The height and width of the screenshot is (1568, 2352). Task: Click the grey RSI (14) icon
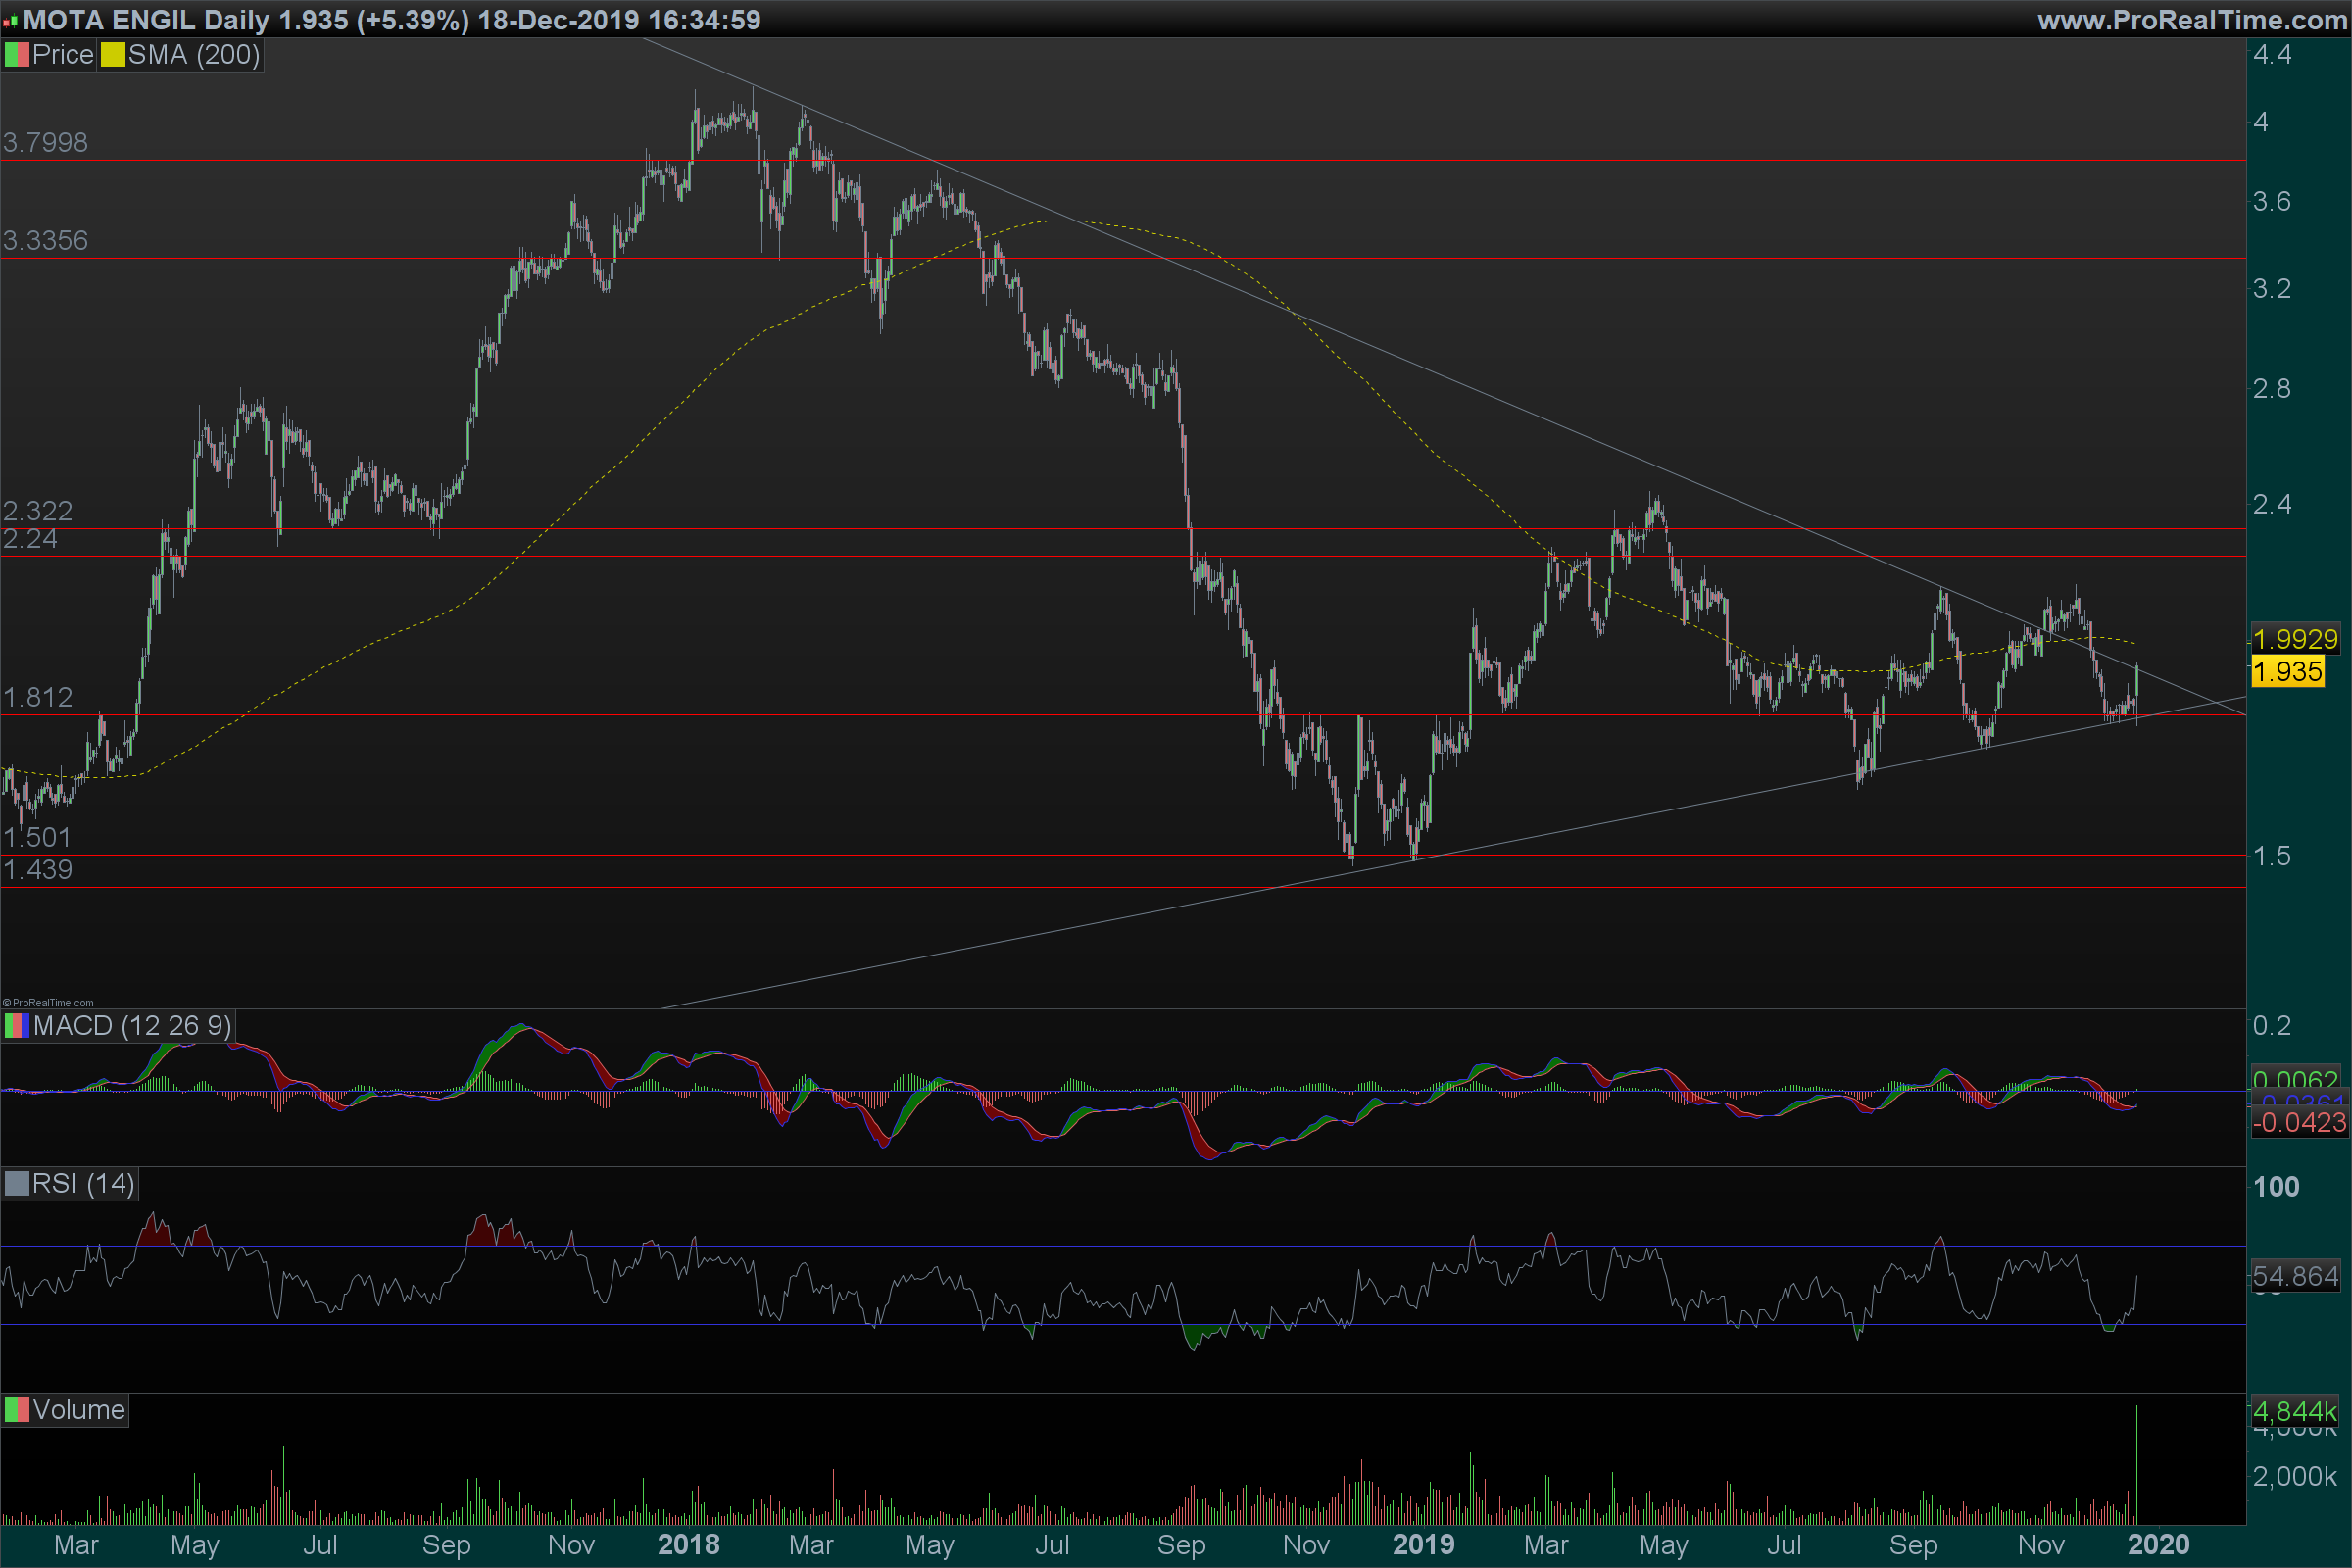[16, 1184]
